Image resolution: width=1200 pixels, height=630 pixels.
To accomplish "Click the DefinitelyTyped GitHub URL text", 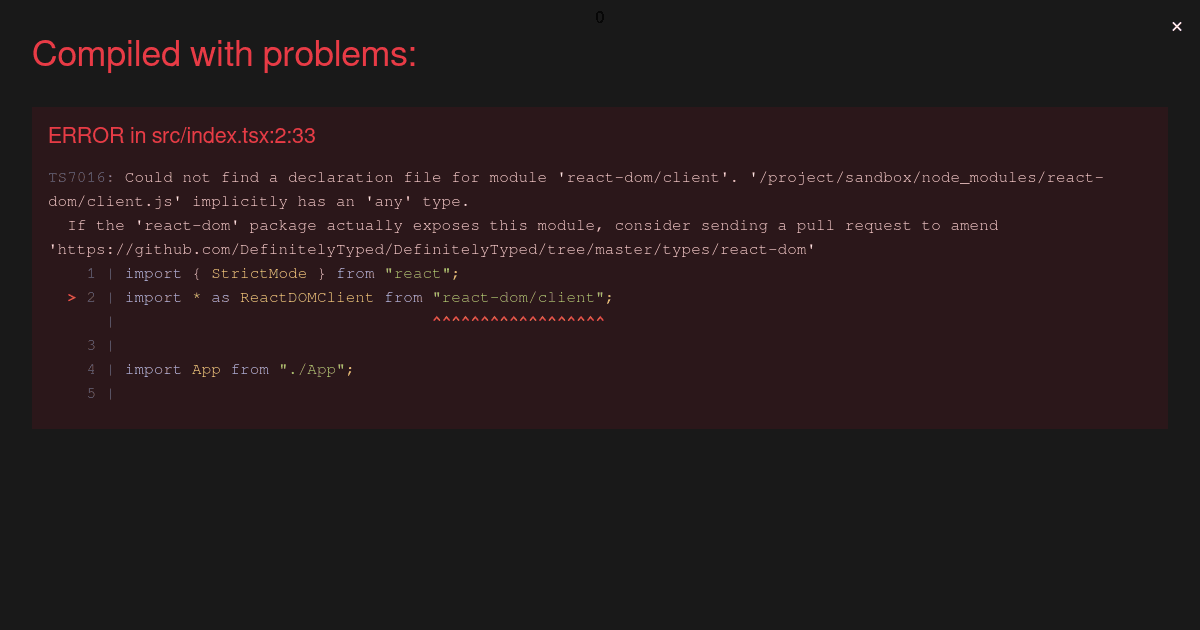I will click(432, 250).
